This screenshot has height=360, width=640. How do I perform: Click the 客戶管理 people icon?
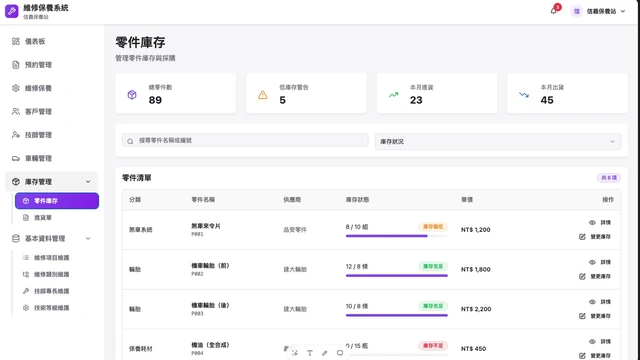click(16, 111)
